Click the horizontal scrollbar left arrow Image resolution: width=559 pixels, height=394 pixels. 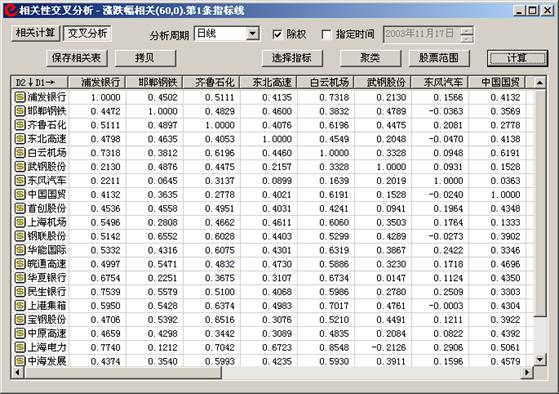point(17,373)
